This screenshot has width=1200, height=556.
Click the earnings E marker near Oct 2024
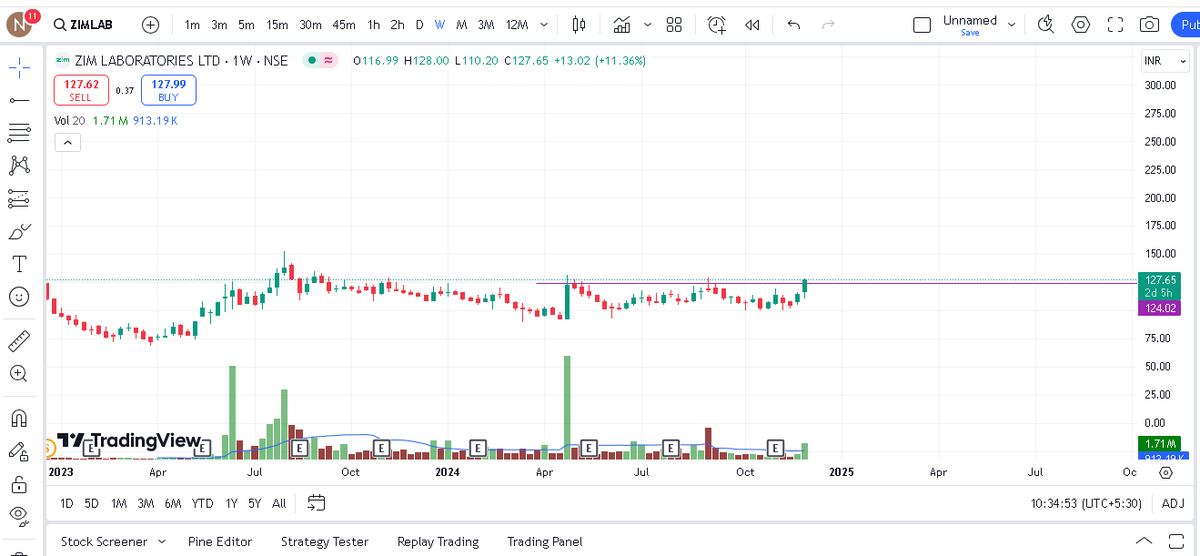pos(774,447)
